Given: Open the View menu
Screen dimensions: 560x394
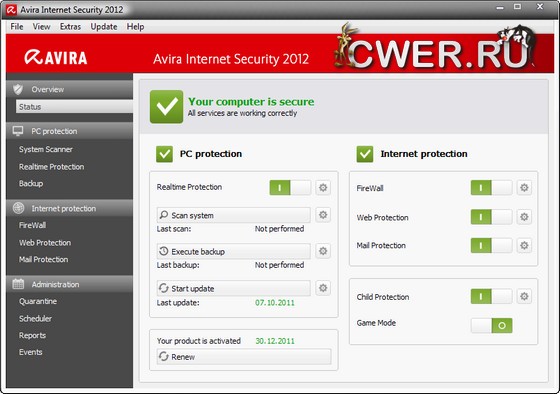Looking at the screenshot, I should click(x=41, y=27).
